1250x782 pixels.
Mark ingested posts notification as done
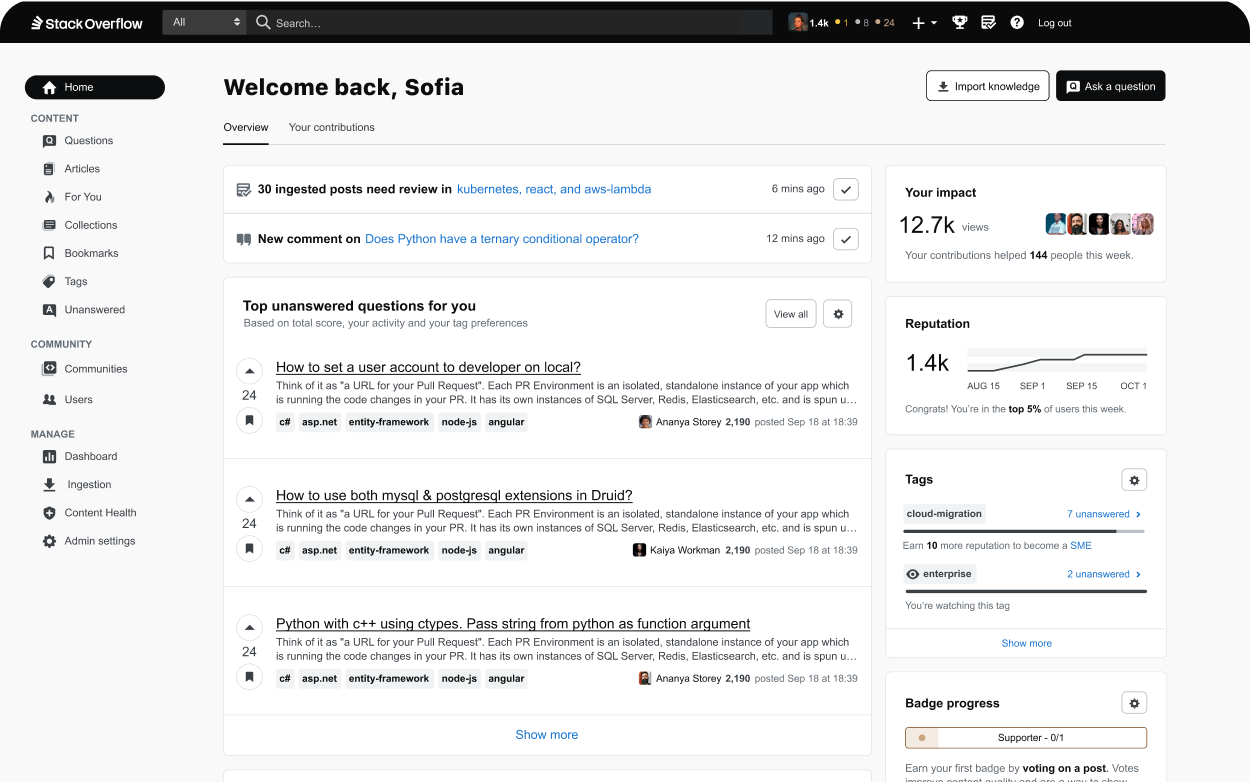click(x=846, y=189)
